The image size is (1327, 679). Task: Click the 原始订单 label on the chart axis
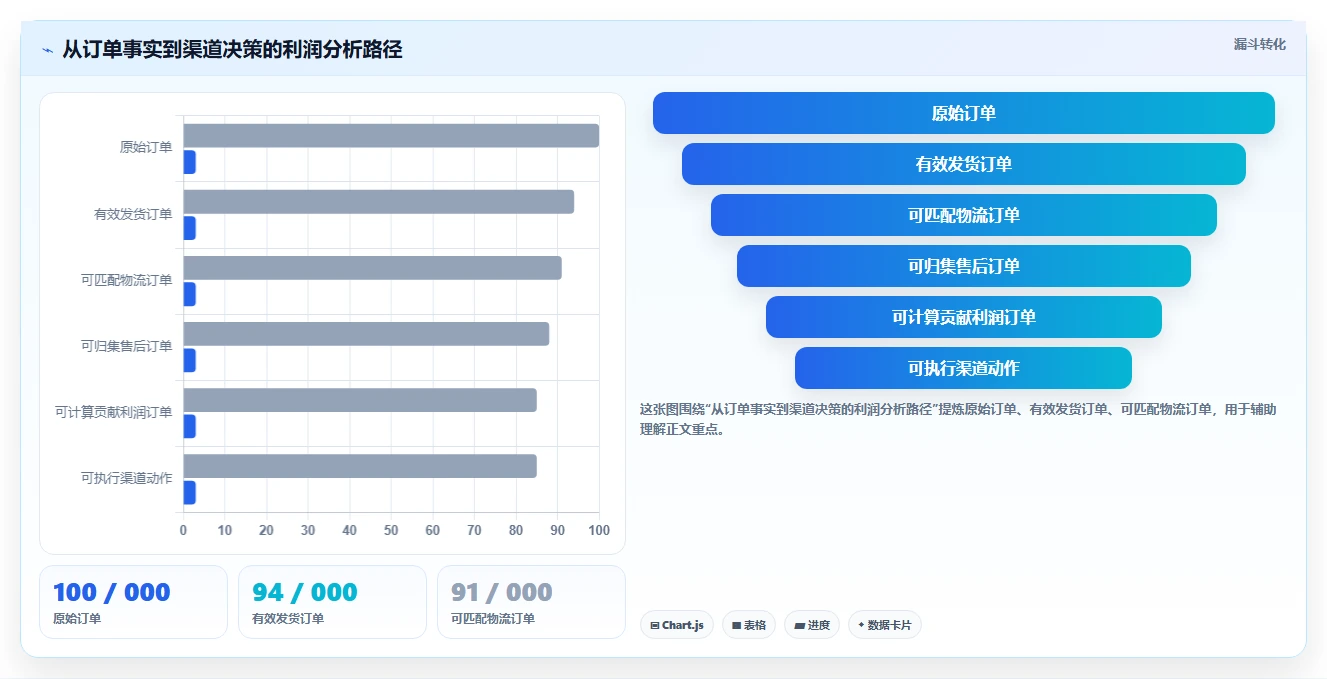point(146,148)
